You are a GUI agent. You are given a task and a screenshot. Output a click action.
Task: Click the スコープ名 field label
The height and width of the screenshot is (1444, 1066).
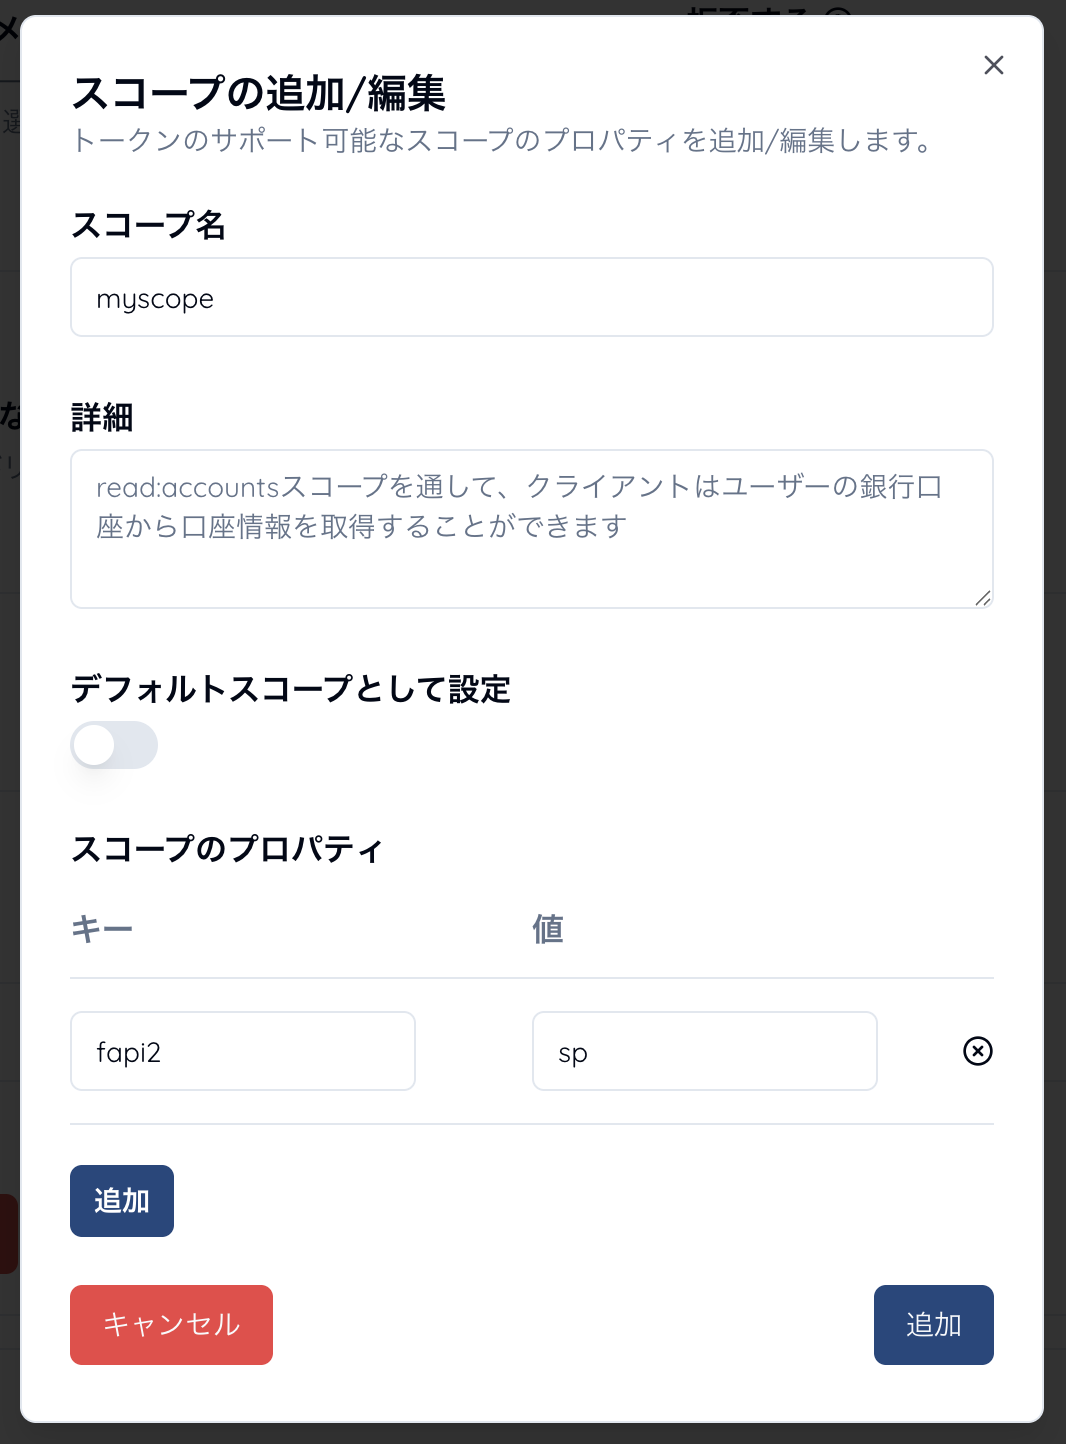click(148, 225)
